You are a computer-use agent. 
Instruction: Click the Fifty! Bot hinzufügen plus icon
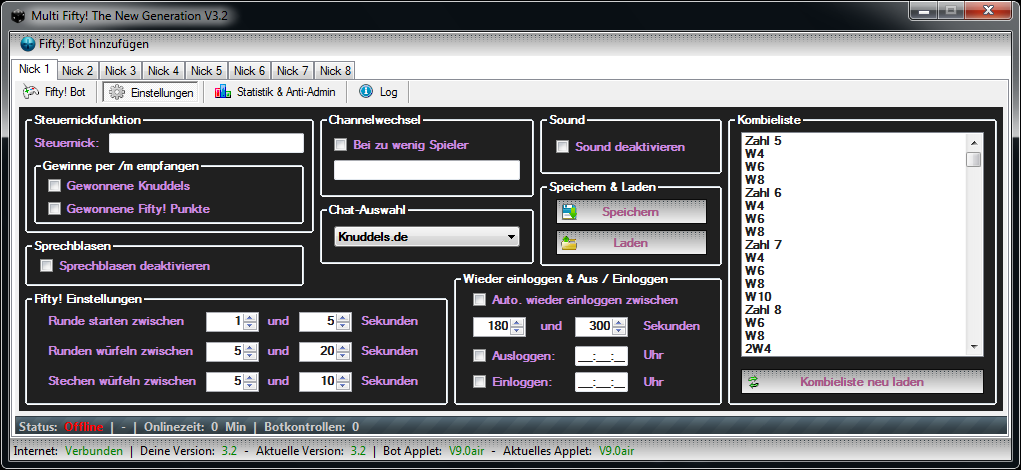27,44
